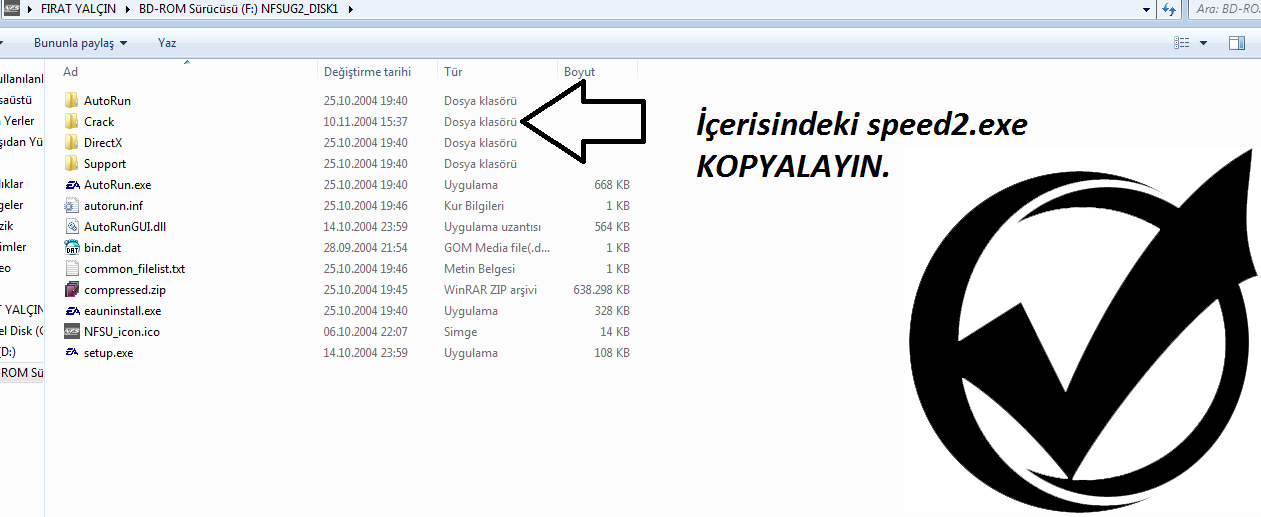Select 'Yerler' item in navigation pane
1261x517 pixels.
(19, 121)
